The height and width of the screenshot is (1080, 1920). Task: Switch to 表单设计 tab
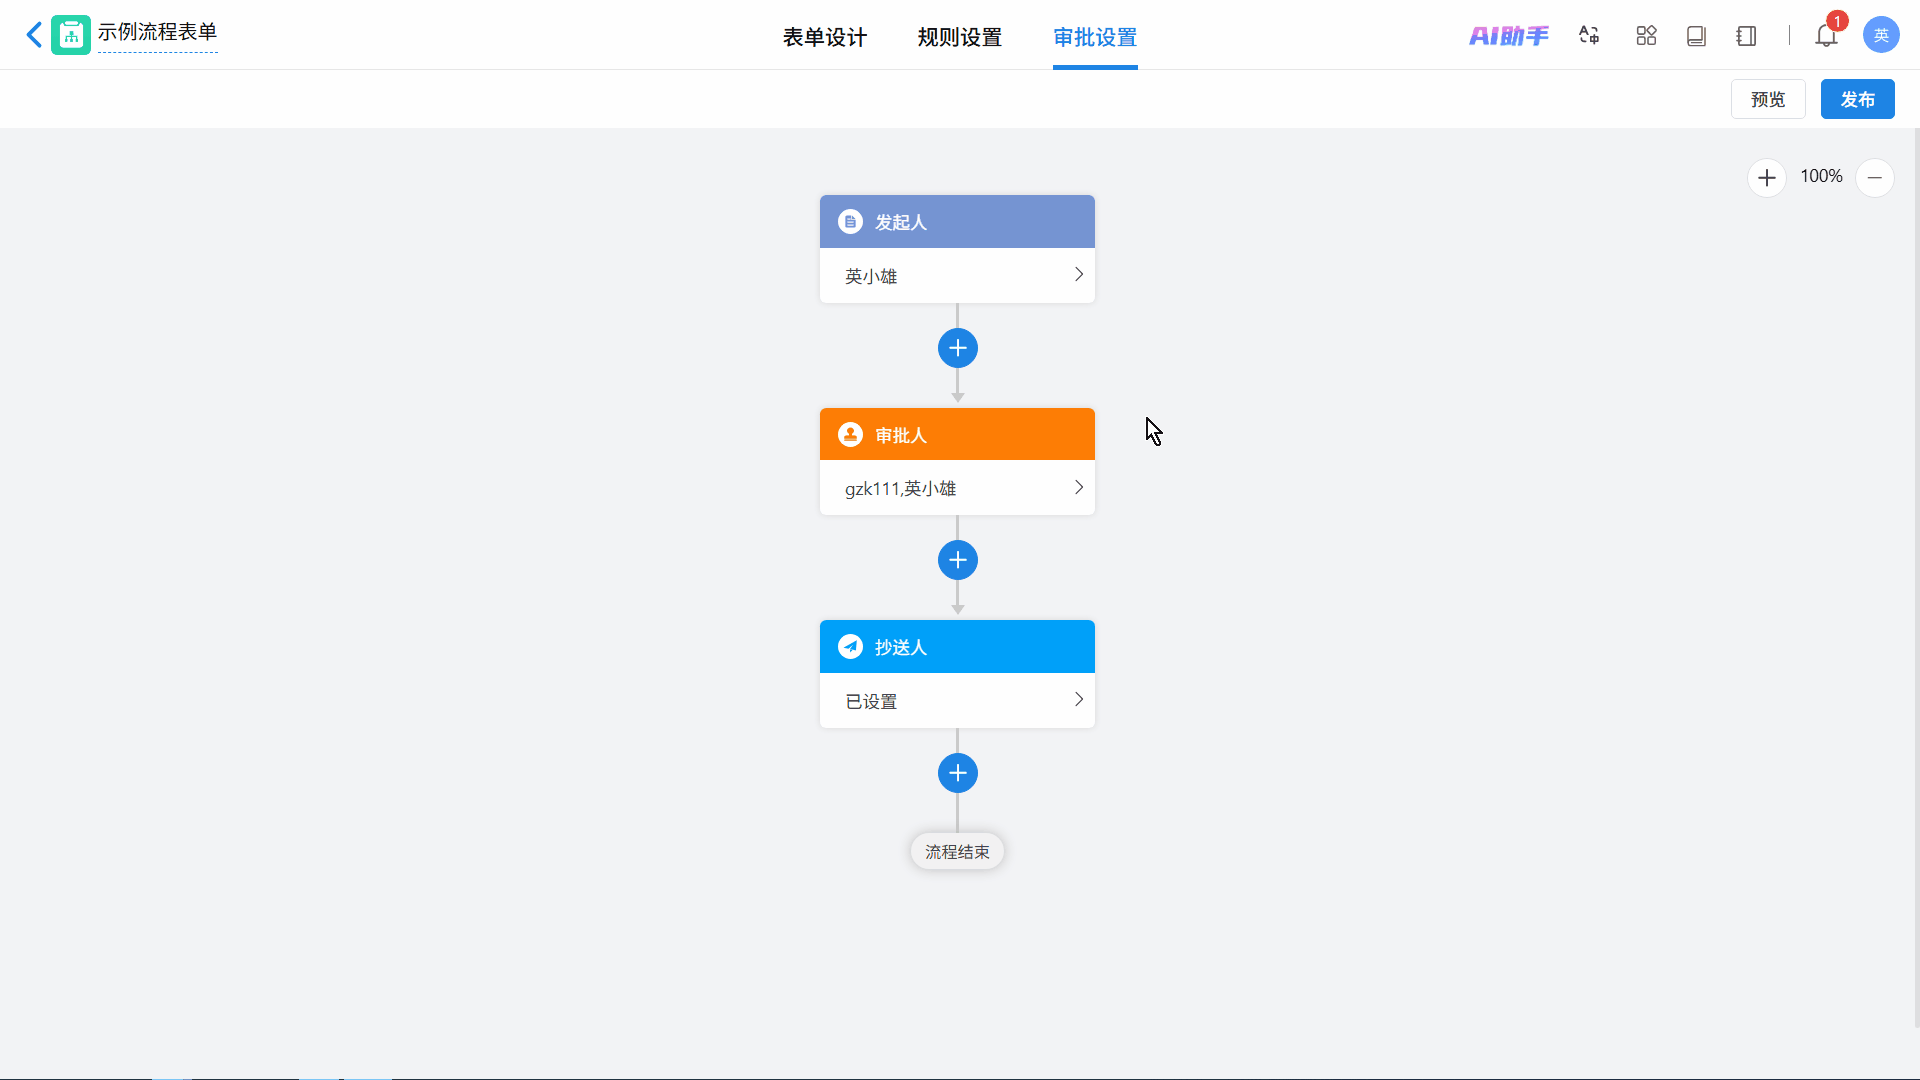[x=824, y=37]
